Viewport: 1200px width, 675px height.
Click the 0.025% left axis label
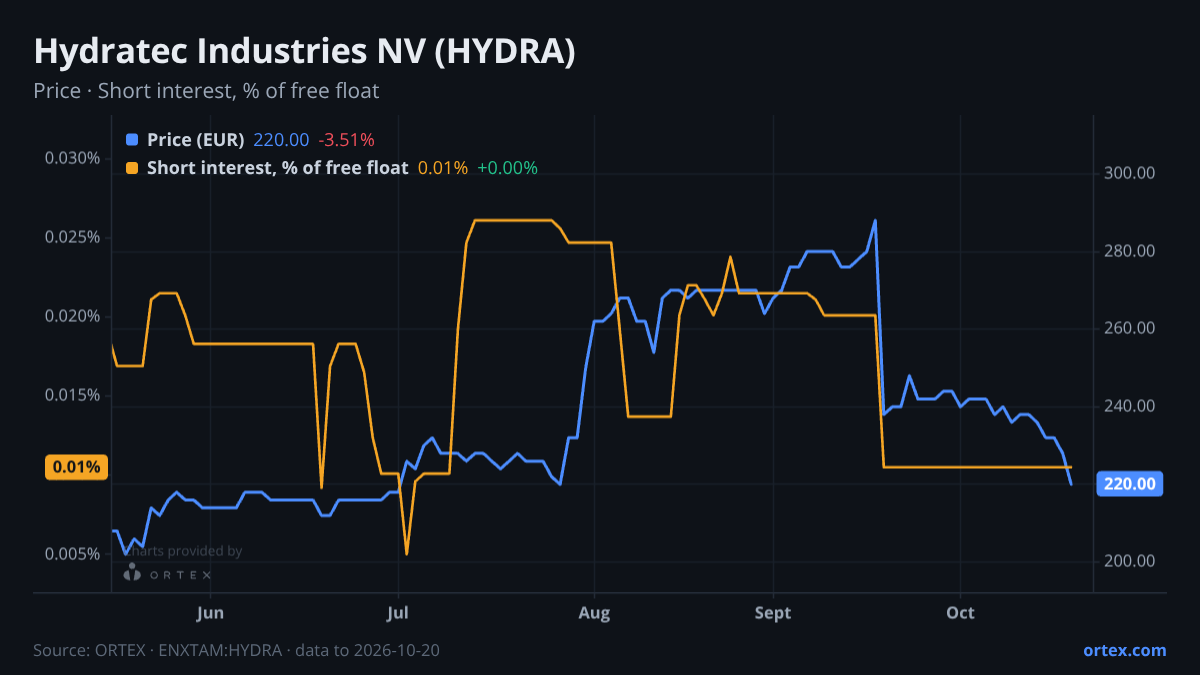73,237
